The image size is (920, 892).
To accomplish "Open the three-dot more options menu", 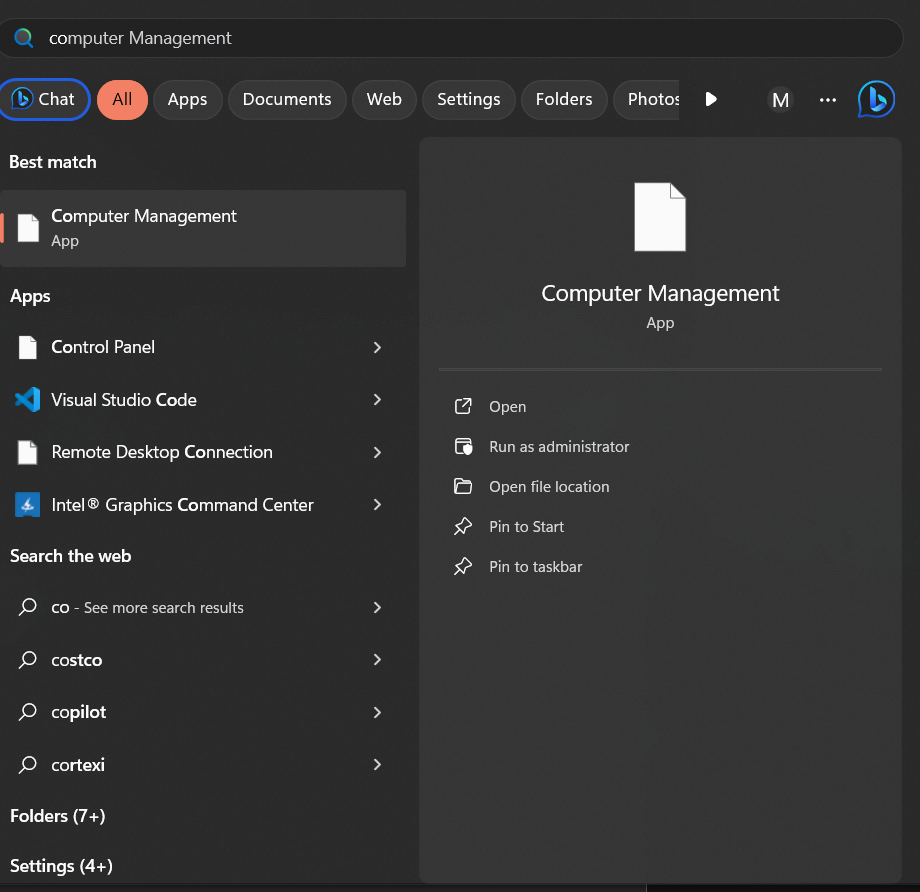I will click(x=827, y=99).
